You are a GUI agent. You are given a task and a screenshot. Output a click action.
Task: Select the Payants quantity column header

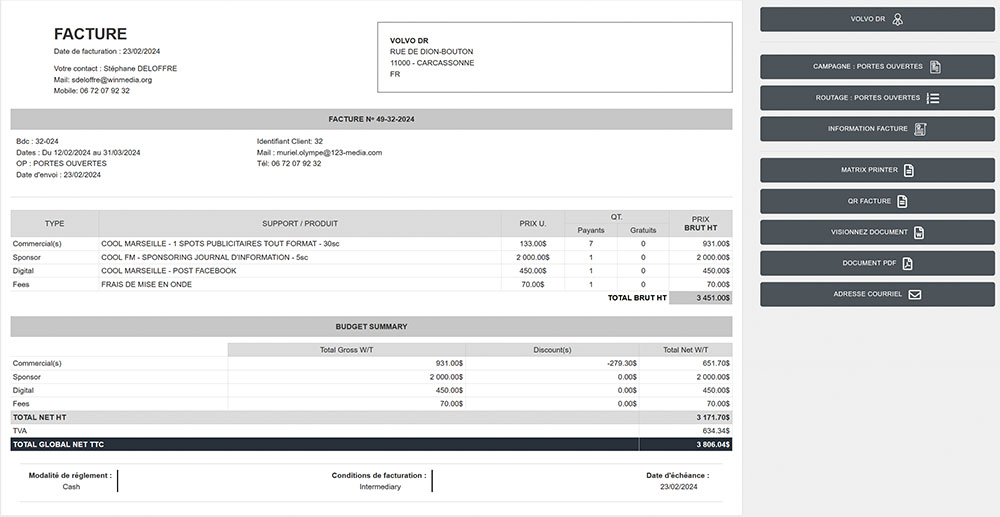pyautogui.click(x=591, y=230)
